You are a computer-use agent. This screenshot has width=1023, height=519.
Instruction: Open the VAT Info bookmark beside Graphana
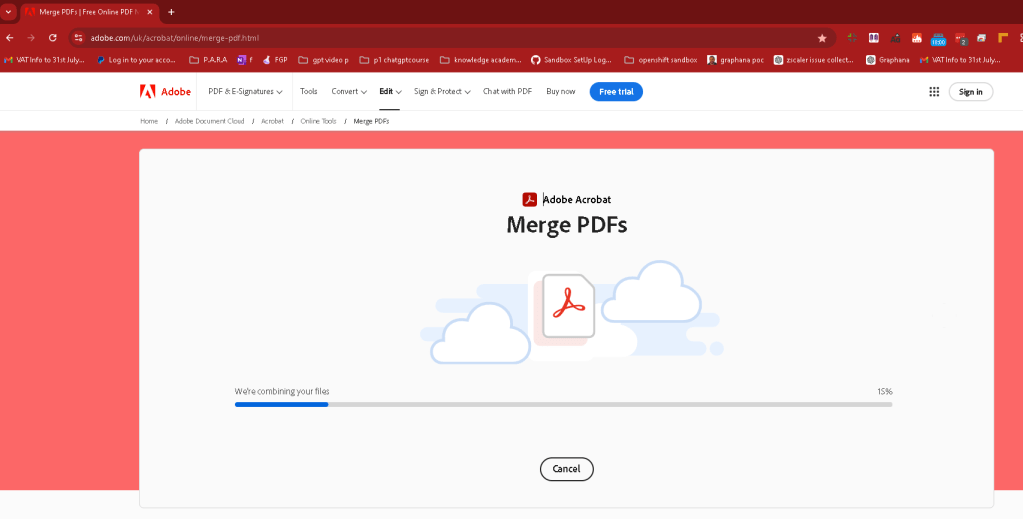click(960, 59)
